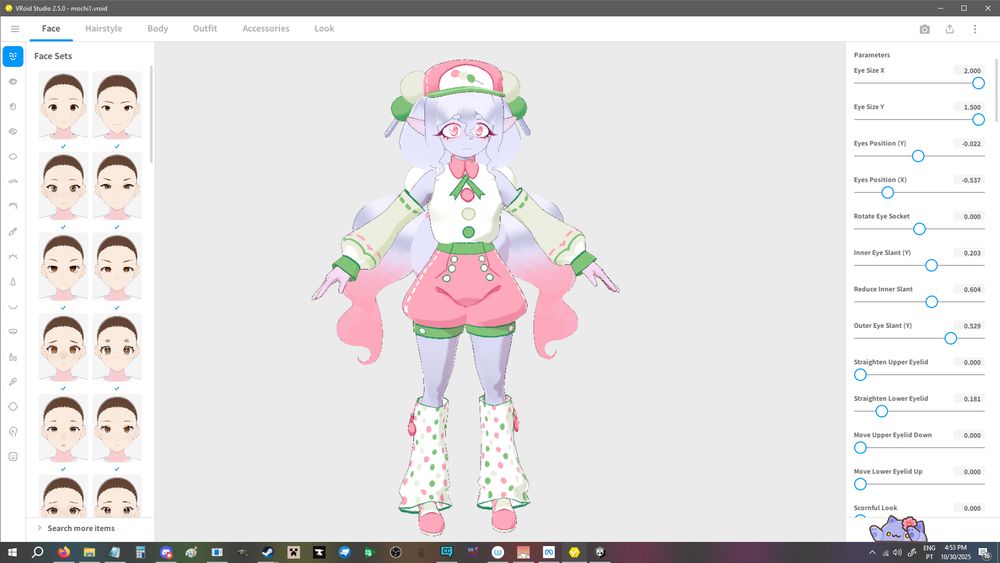
Task: Edit the Eye Size X value 2.000
Action: 969,71
